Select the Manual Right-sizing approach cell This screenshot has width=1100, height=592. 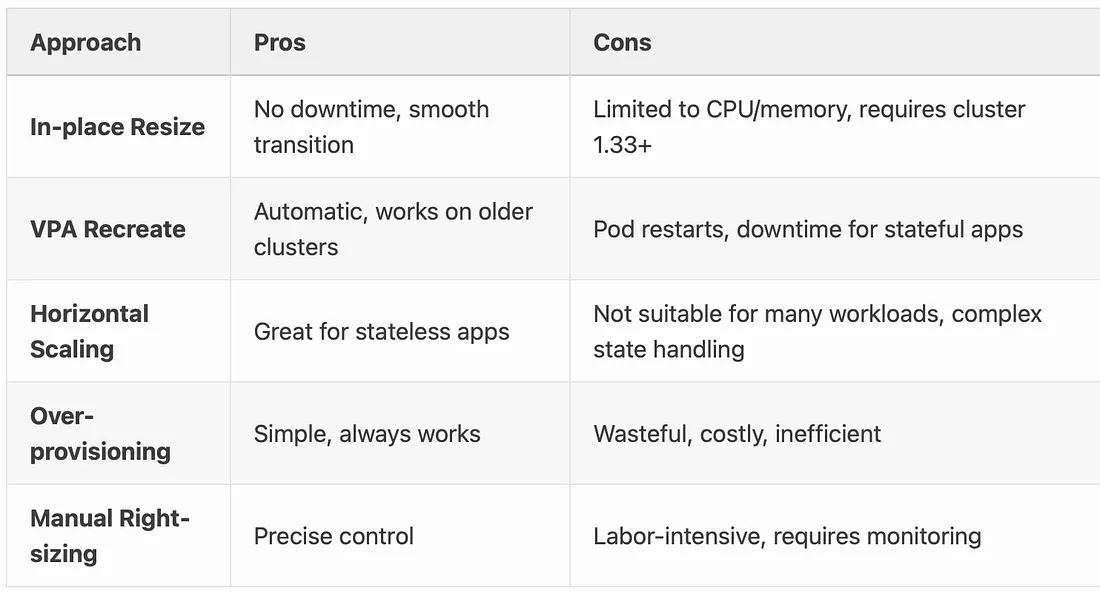coord(110,536)
